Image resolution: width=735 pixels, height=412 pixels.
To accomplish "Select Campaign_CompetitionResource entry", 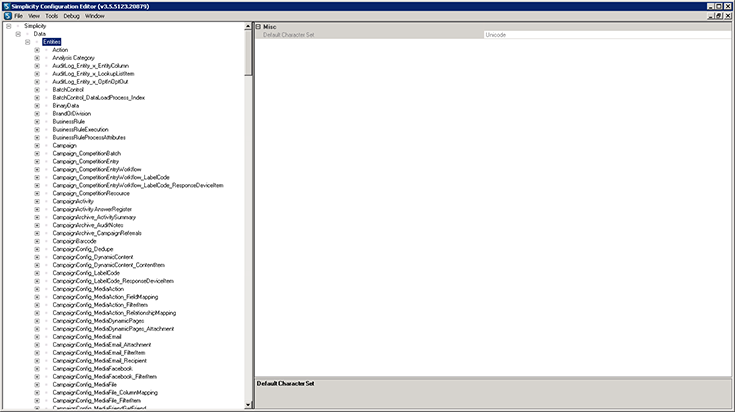I will (91, 193).
